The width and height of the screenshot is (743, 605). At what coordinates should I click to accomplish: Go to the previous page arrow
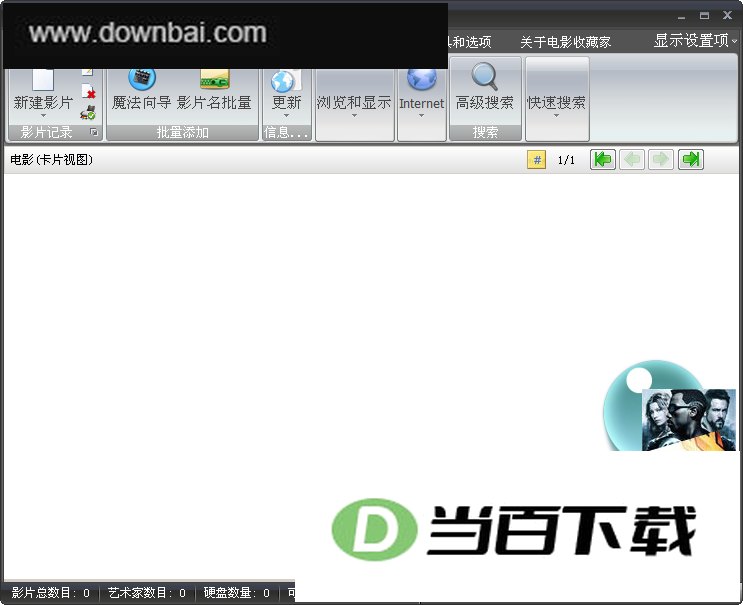pos(632,160)
